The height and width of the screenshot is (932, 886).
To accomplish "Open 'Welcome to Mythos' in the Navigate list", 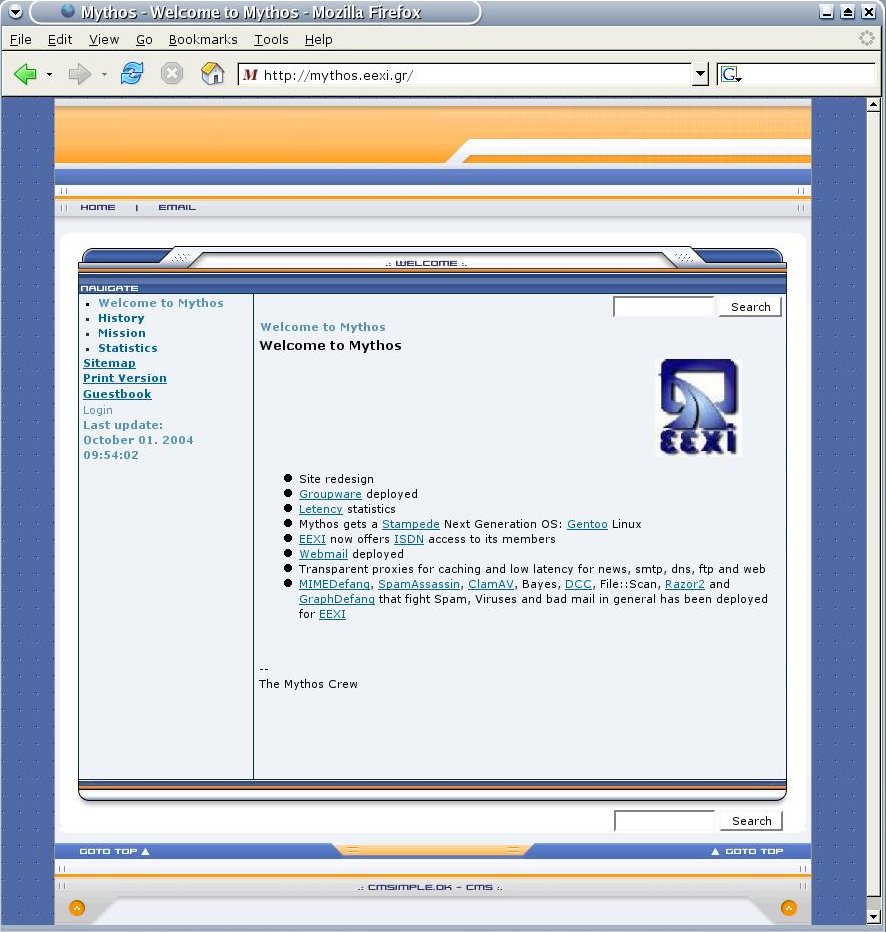I will click(161, 303).
